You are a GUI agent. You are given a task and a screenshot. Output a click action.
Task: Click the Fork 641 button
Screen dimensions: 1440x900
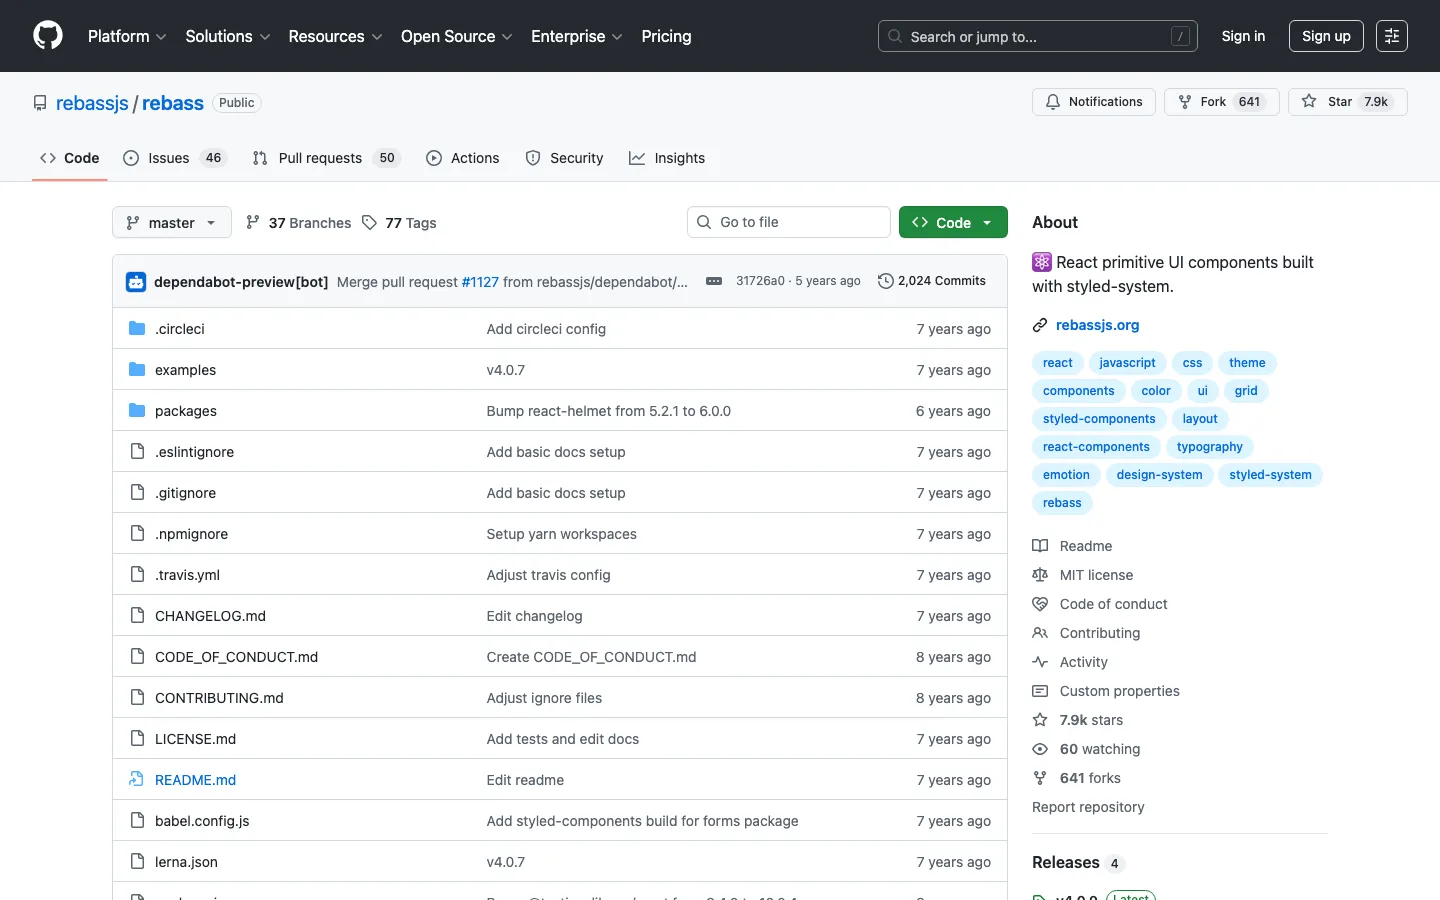coord(1222,102)
